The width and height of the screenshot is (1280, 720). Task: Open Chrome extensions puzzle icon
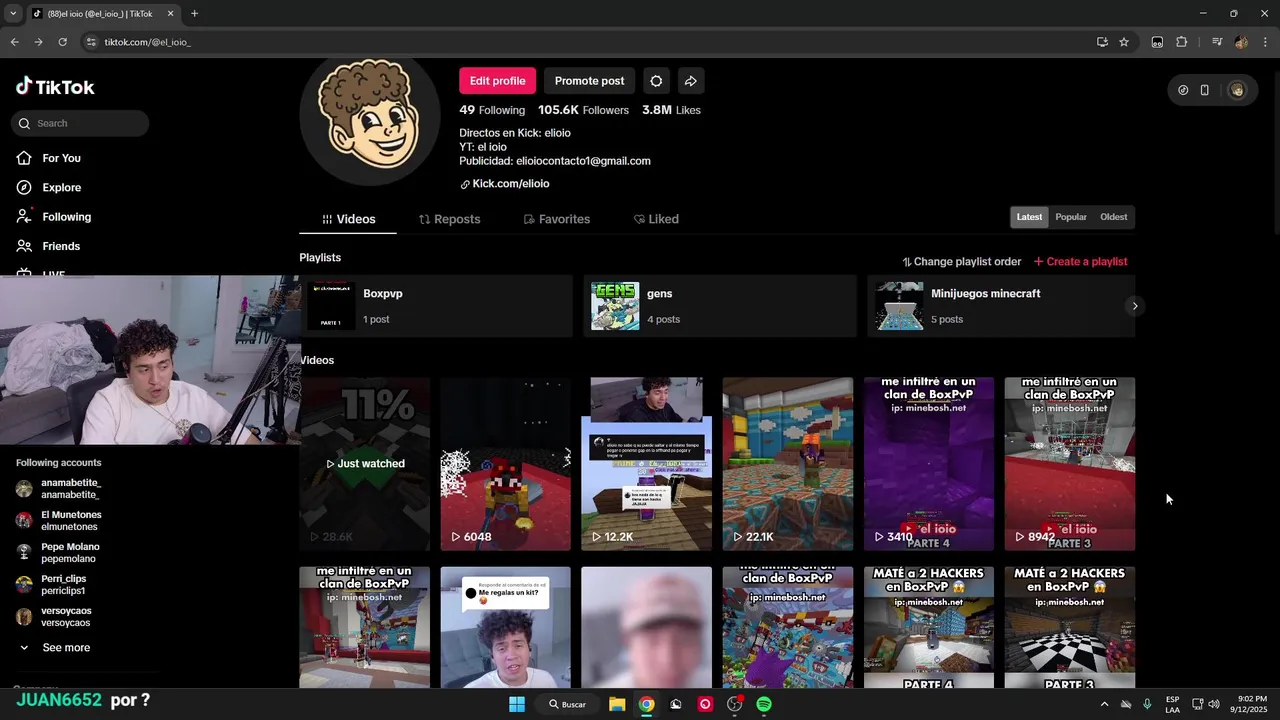[x=1182, y=42]
